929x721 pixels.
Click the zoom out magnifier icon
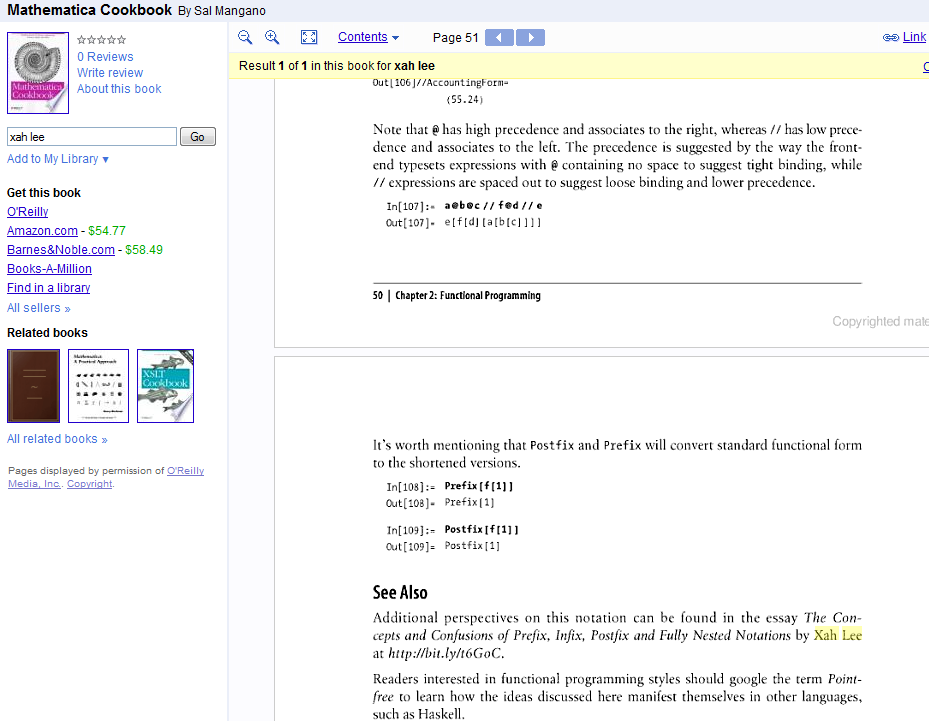click(x=245, y=38)
